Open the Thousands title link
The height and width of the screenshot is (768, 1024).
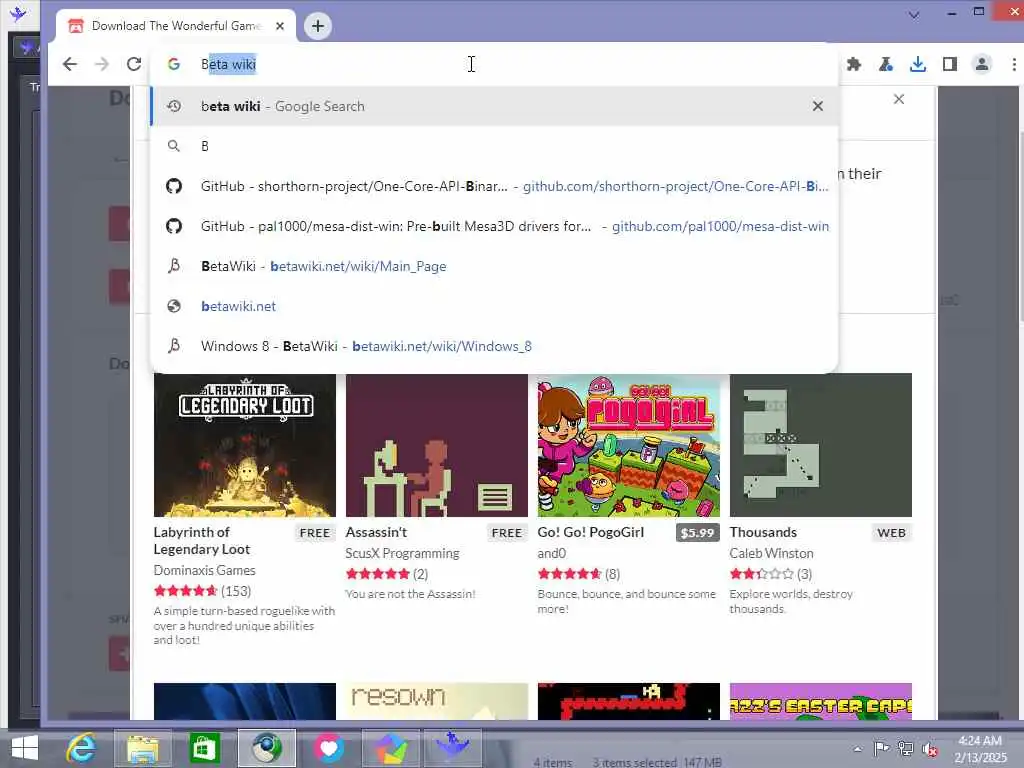pos(763,532)
